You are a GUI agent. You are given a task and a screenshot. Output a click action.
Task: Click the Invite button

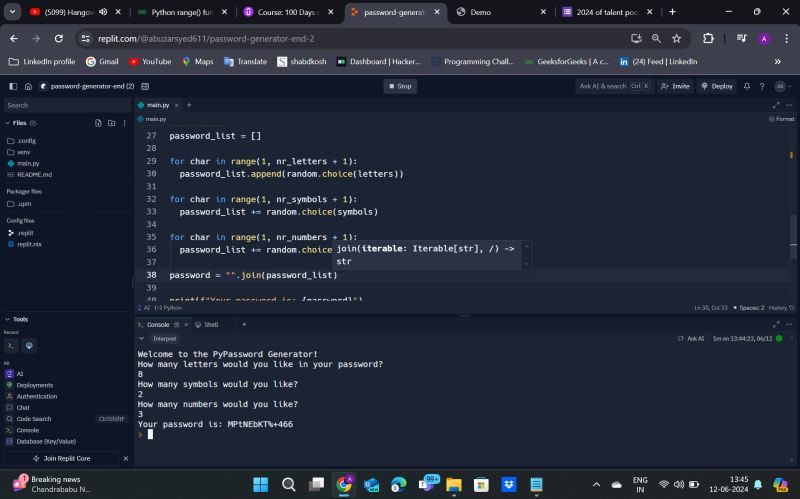point(676,86)
